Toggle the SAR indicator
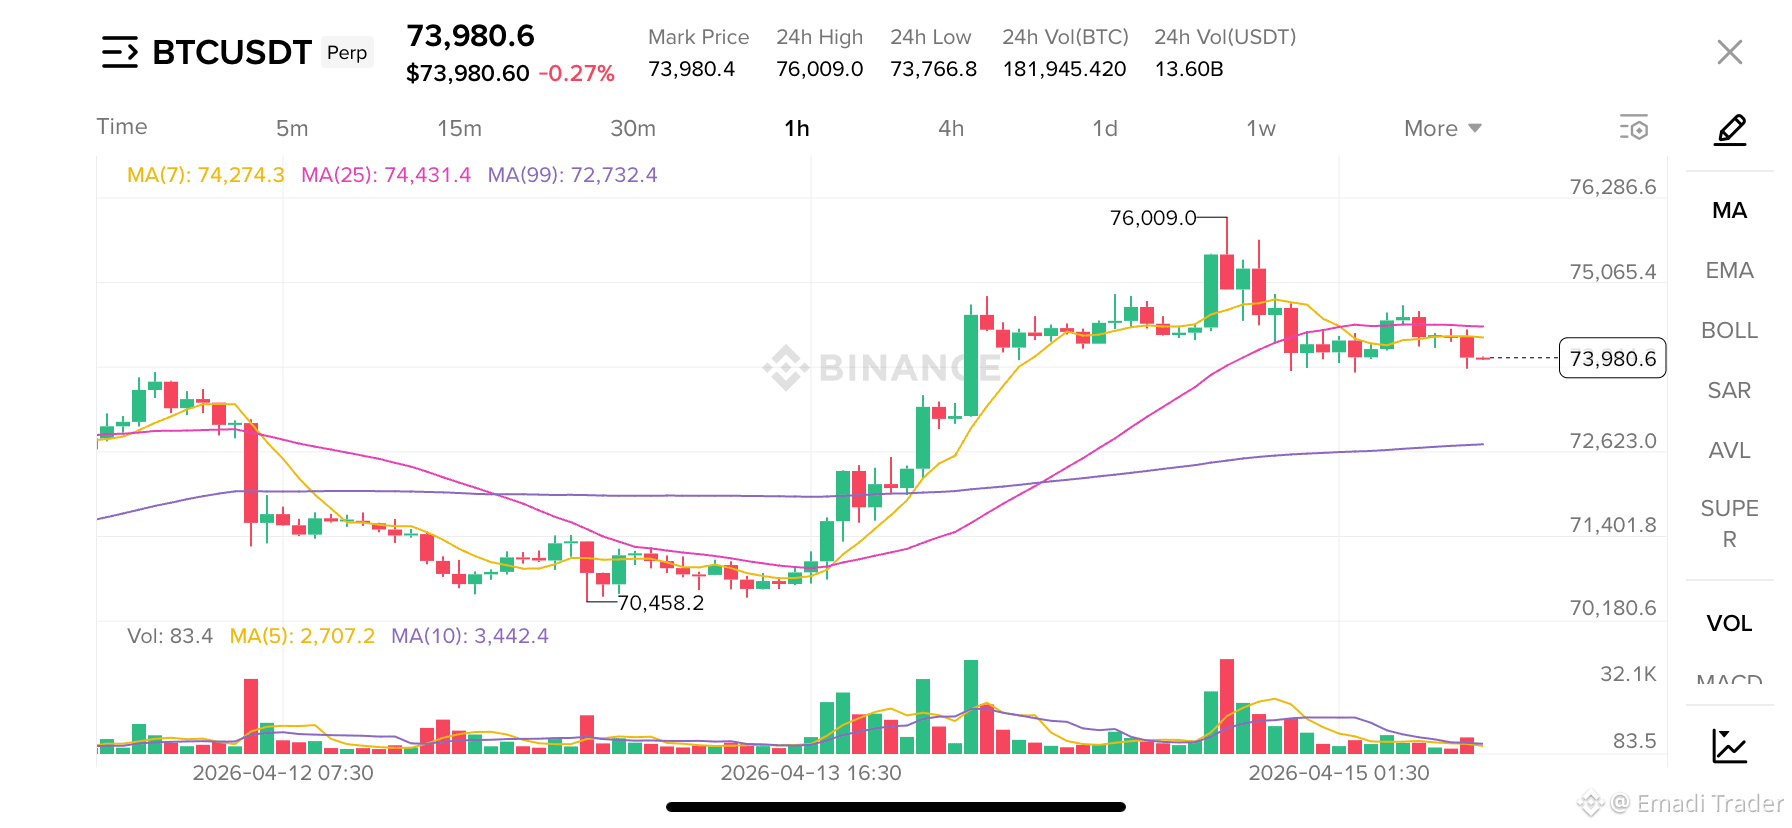Image resolution: width=1792 pixels, height=828 pixels. click(1729, 390)
